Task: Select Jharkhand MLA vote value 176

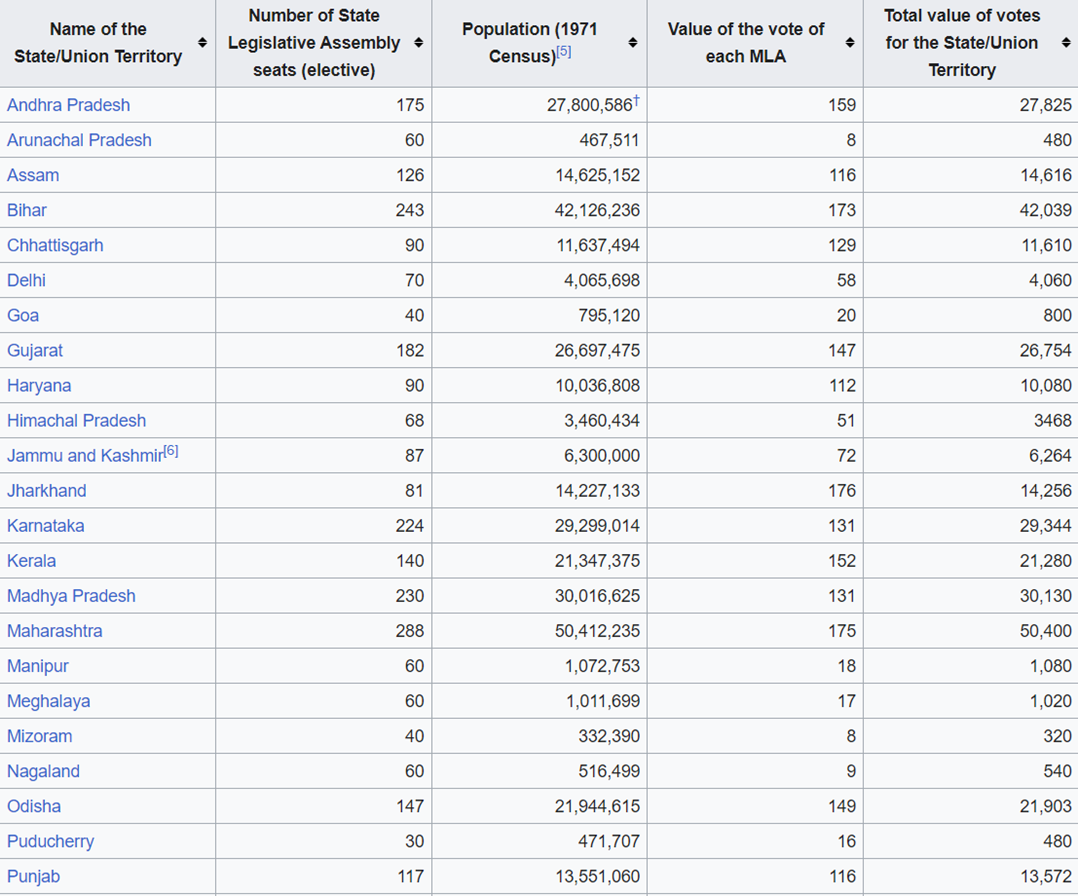Action: click(x=842, y=491)
